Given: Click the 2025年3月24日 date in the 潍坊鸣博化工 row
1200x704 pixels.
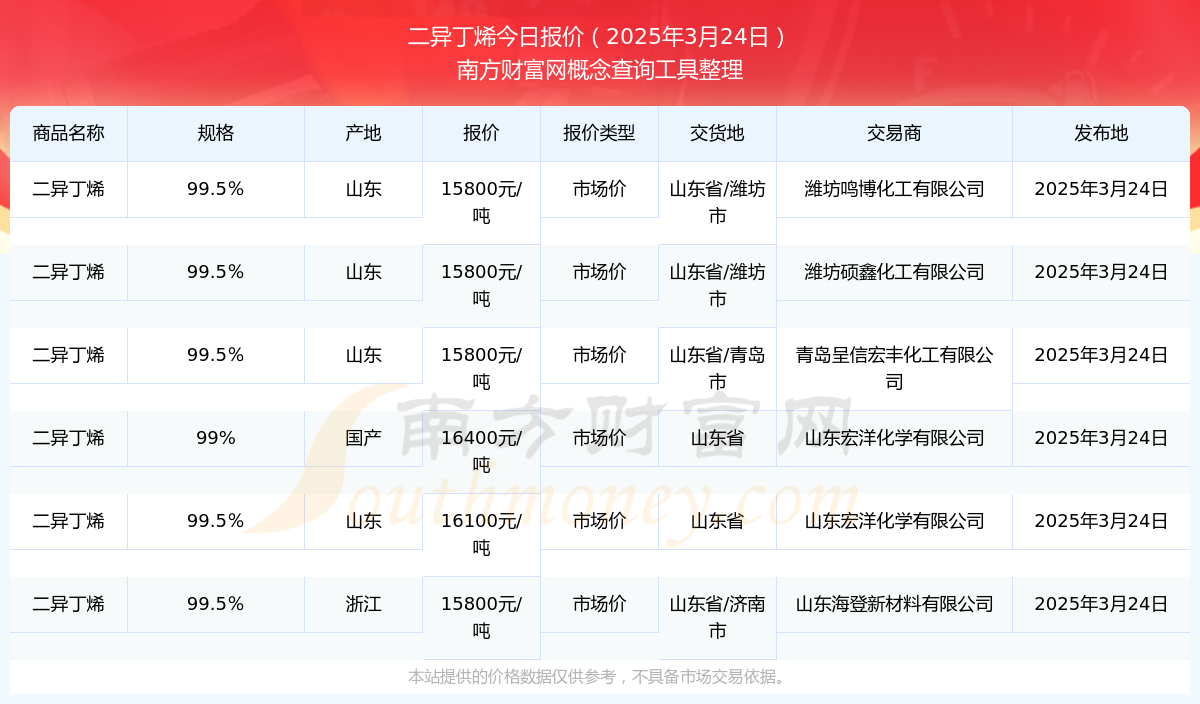Looking at the screenshot, I should 1101,189.
